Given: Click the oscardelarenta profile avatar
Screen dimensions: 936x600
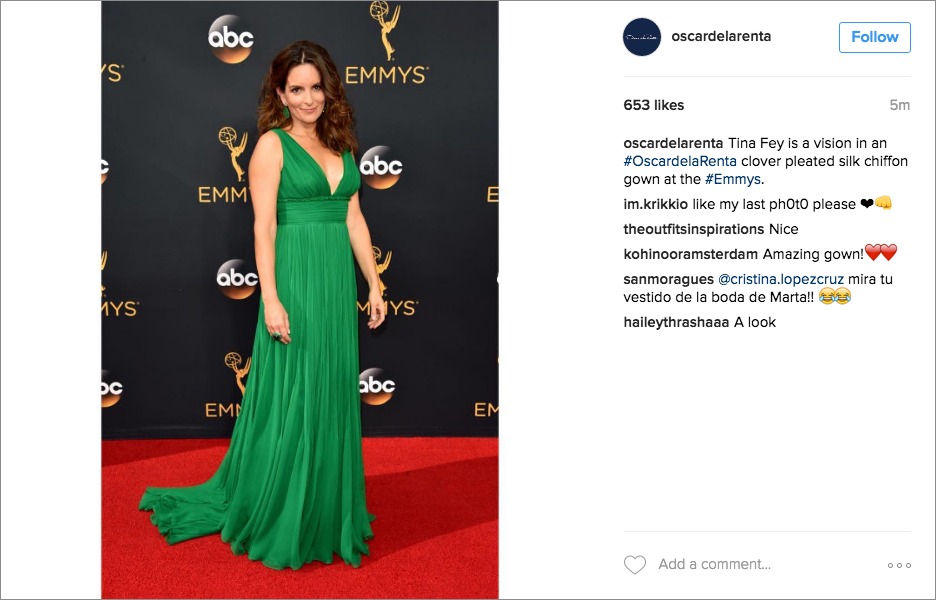Looking at the screenshot, I should [642, 37].
